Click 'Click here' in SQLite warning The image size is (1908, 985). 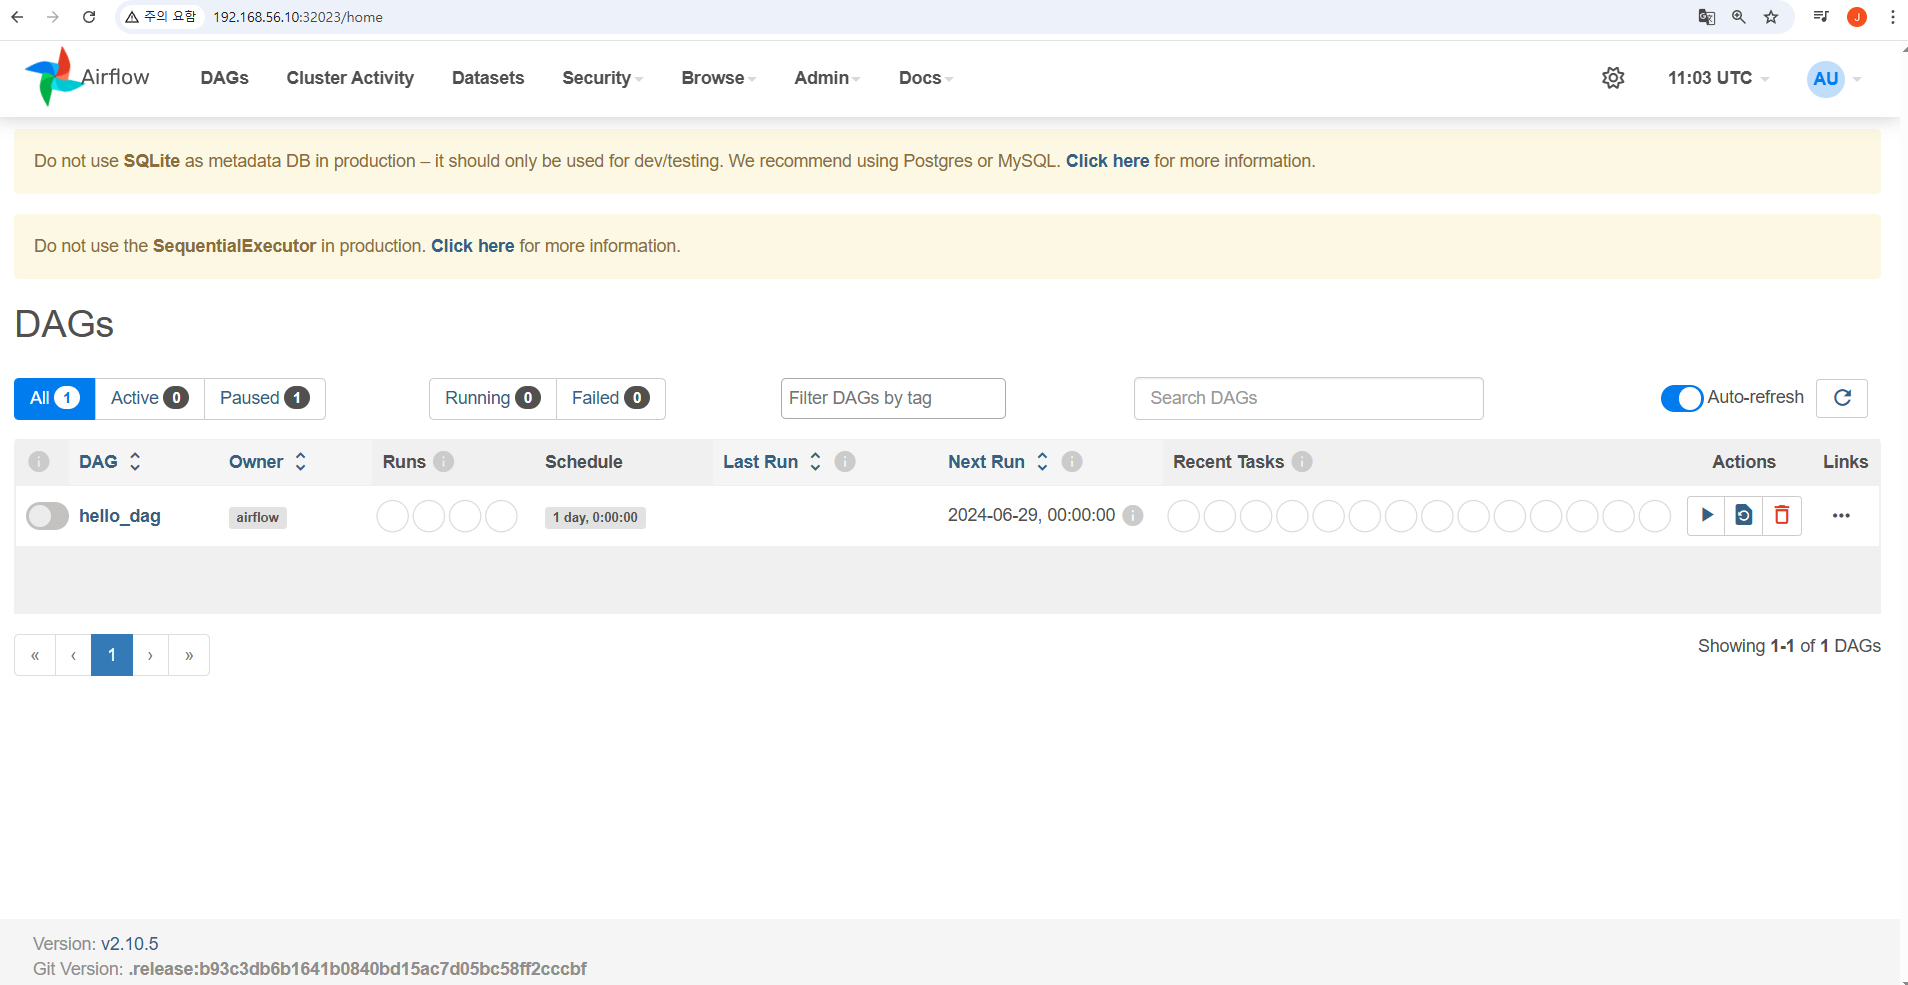(1107, 161)
